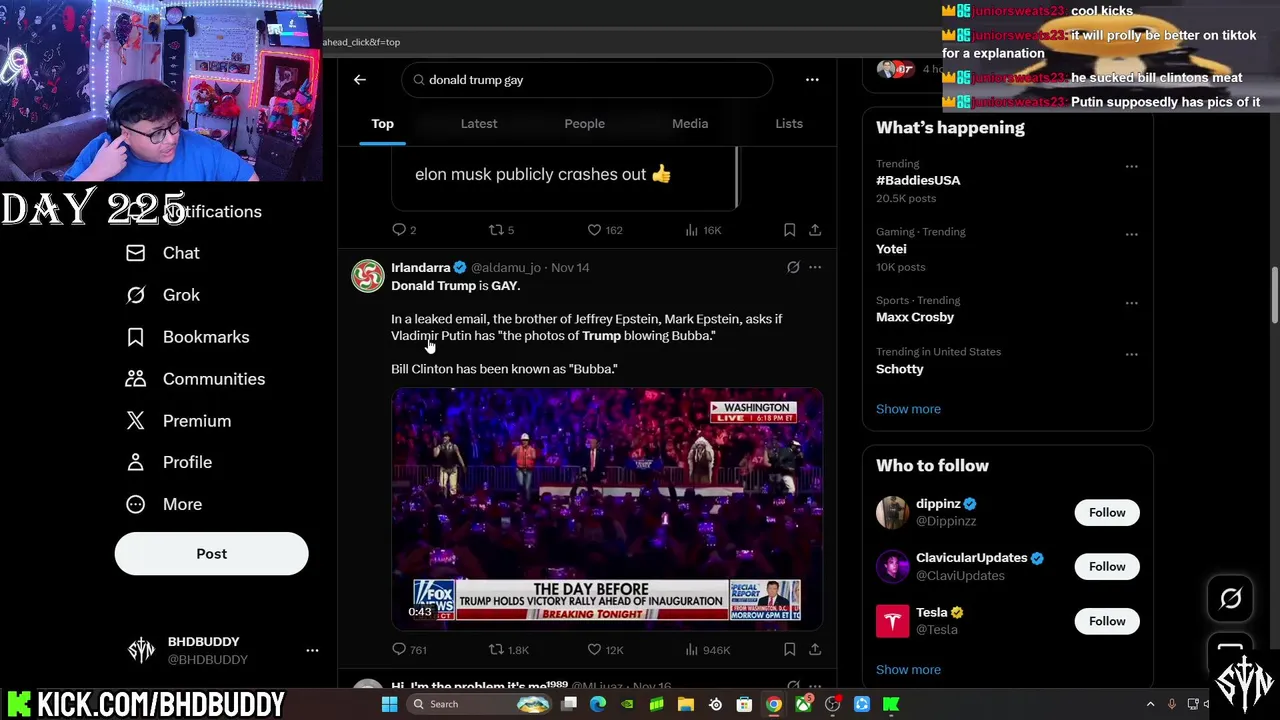This screenshot has width=1280, height=720.
Task: Open Premium in the sidebar
Action: pos(178,421)
